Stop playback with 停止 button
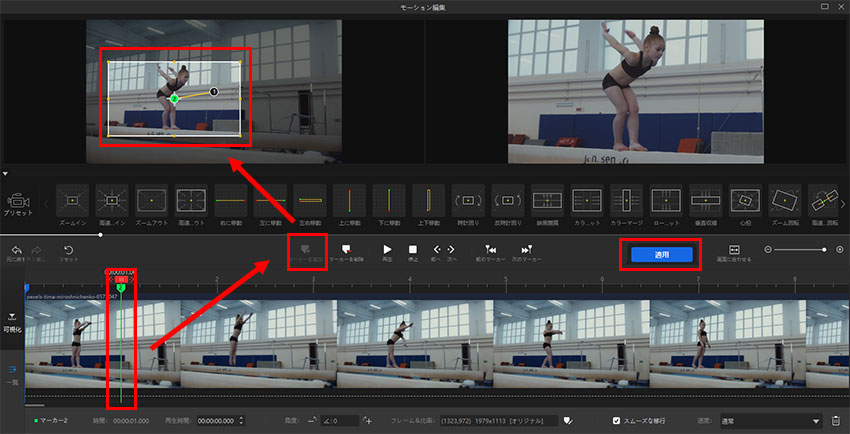 (413, 249)
